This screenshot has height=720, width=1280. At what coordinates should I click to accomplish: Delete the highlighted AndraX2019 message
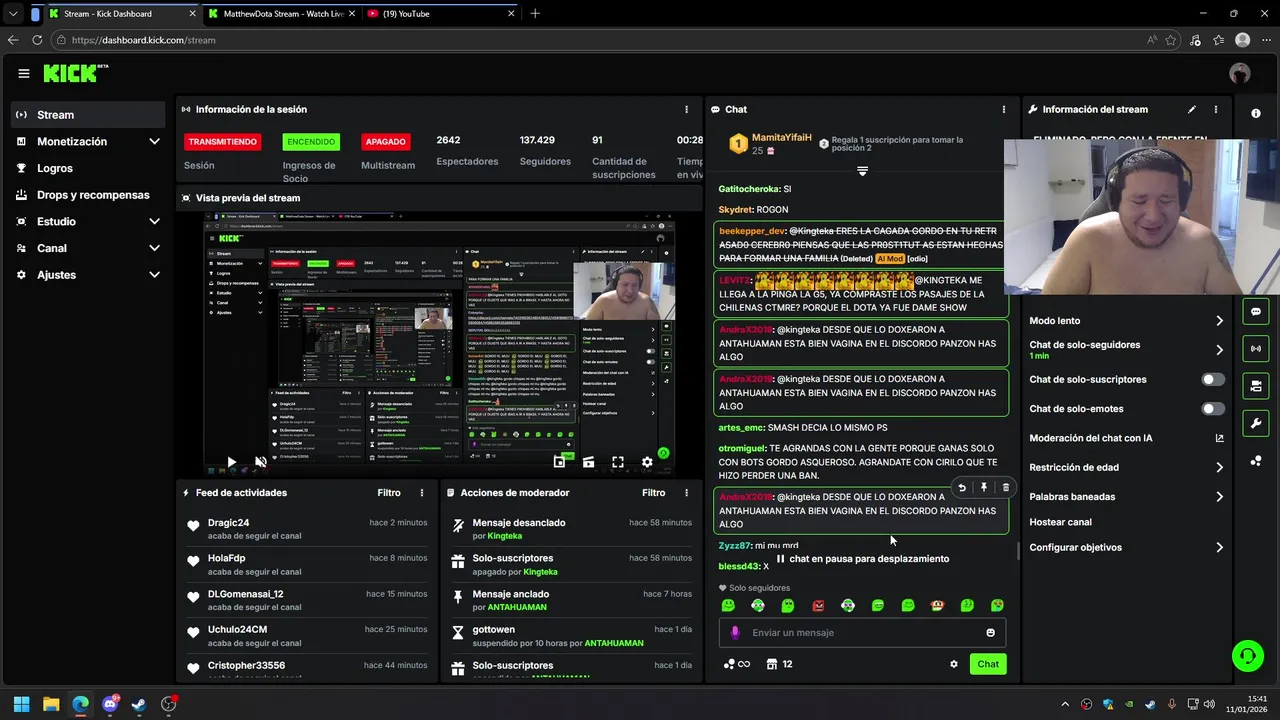pyautogui.click(x=1005, y=488)
